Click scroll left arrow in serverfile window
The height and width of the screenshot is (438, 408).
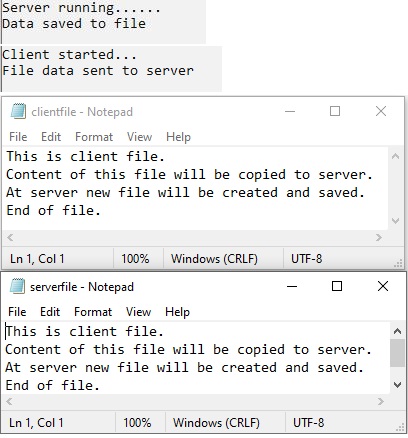coord(9,401)
